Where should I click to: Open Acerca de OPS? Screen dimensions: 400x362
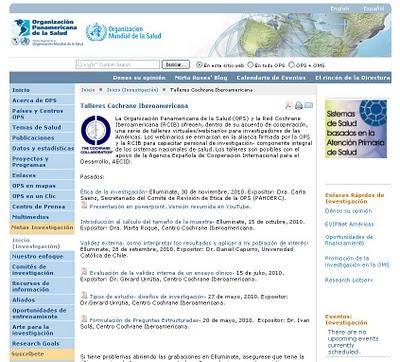[x=42, y=100]
